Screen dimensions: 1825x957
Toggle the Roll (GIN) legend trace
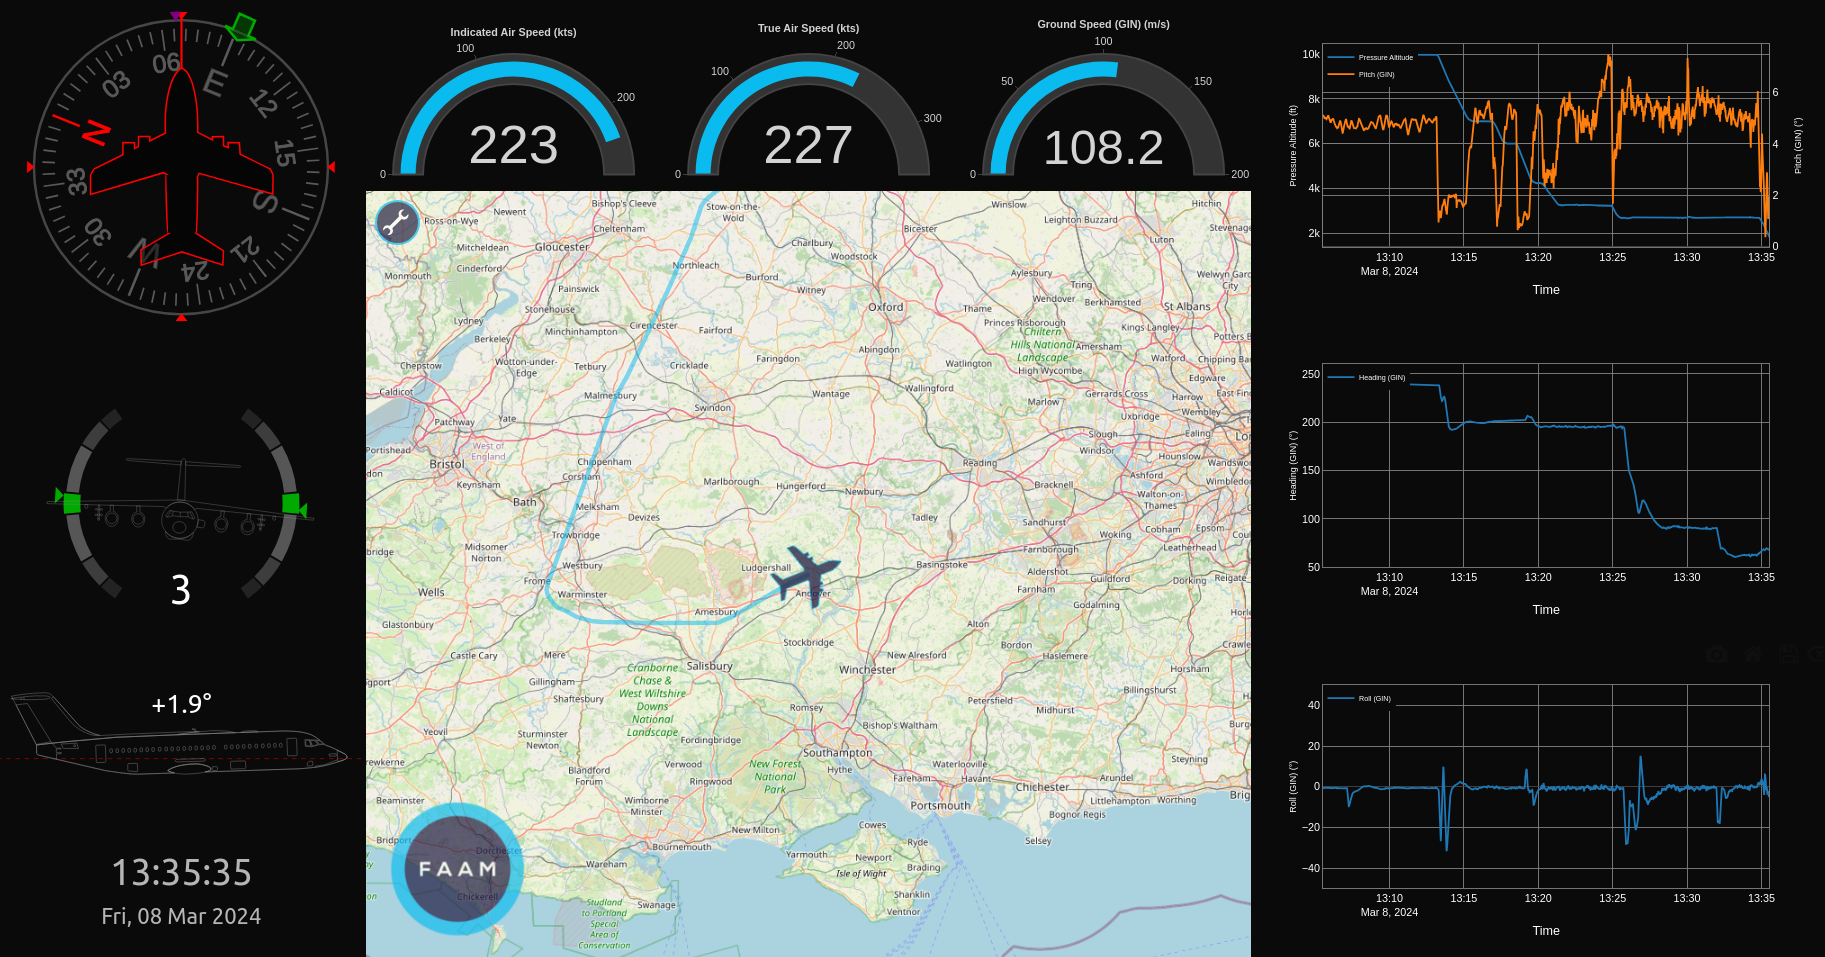1373,699
